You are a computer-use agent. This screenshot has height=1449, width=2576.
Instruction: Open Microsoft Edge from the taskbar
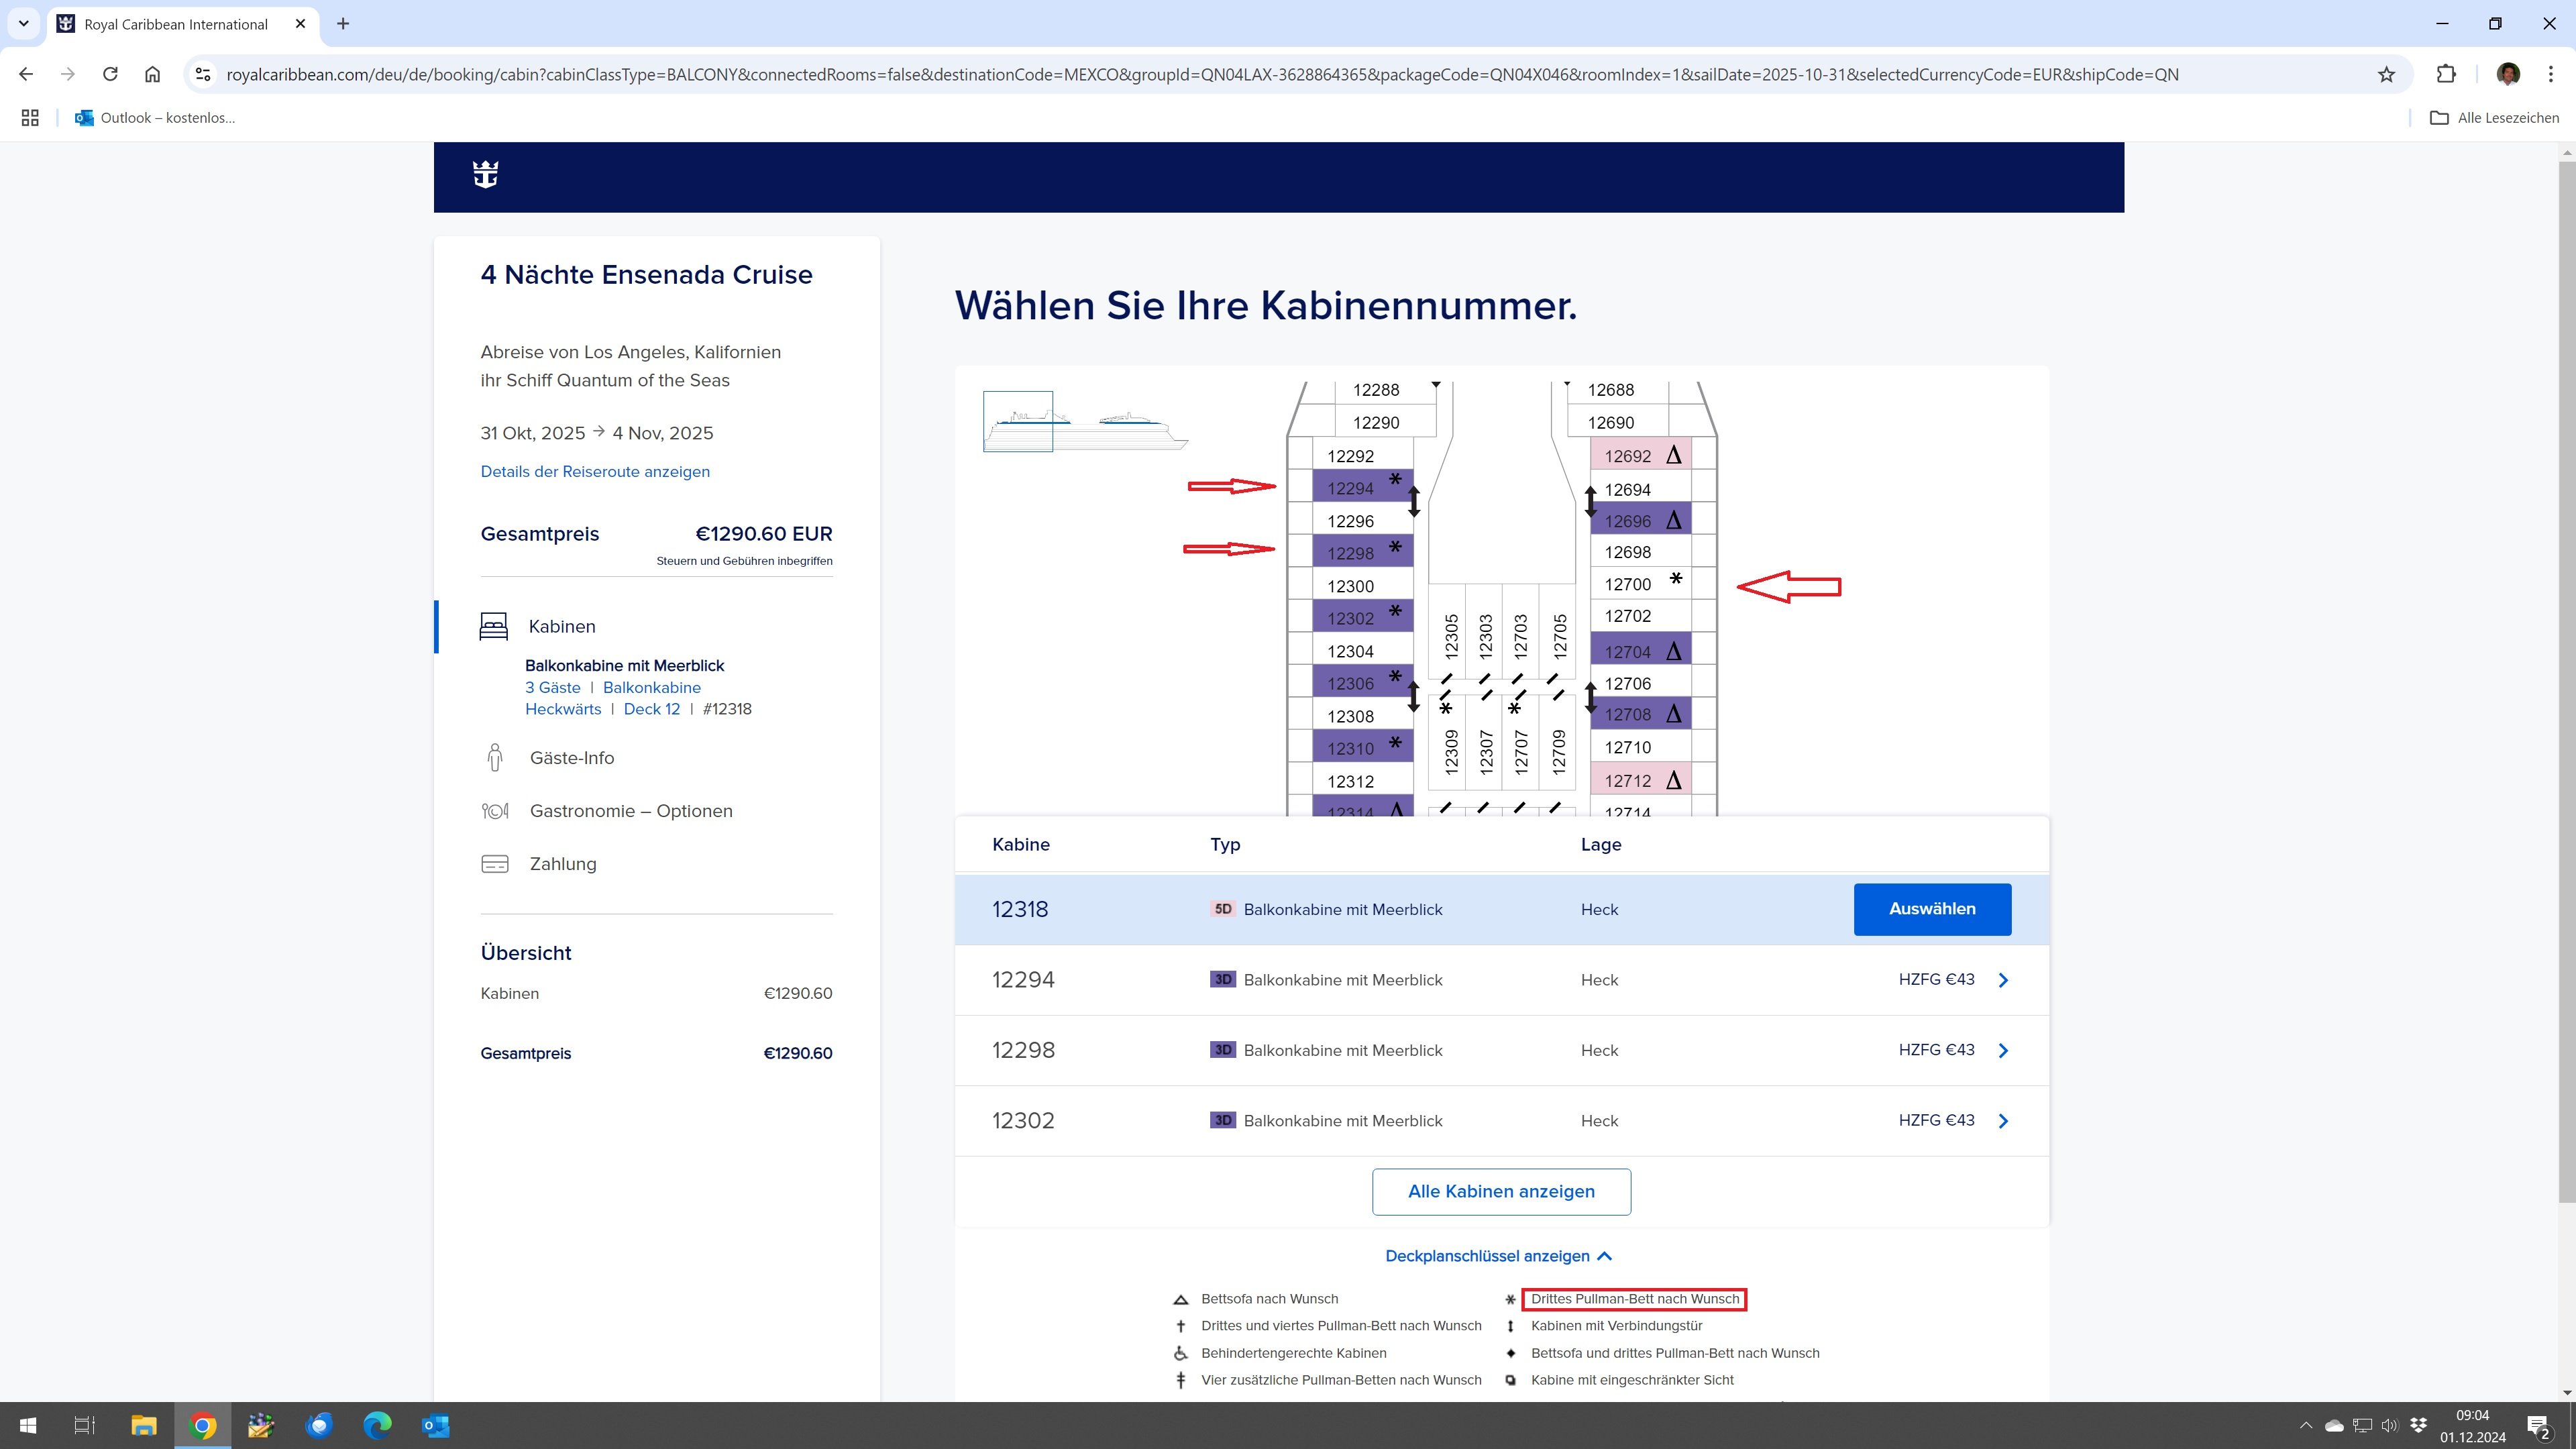[x=377, y=1425]
